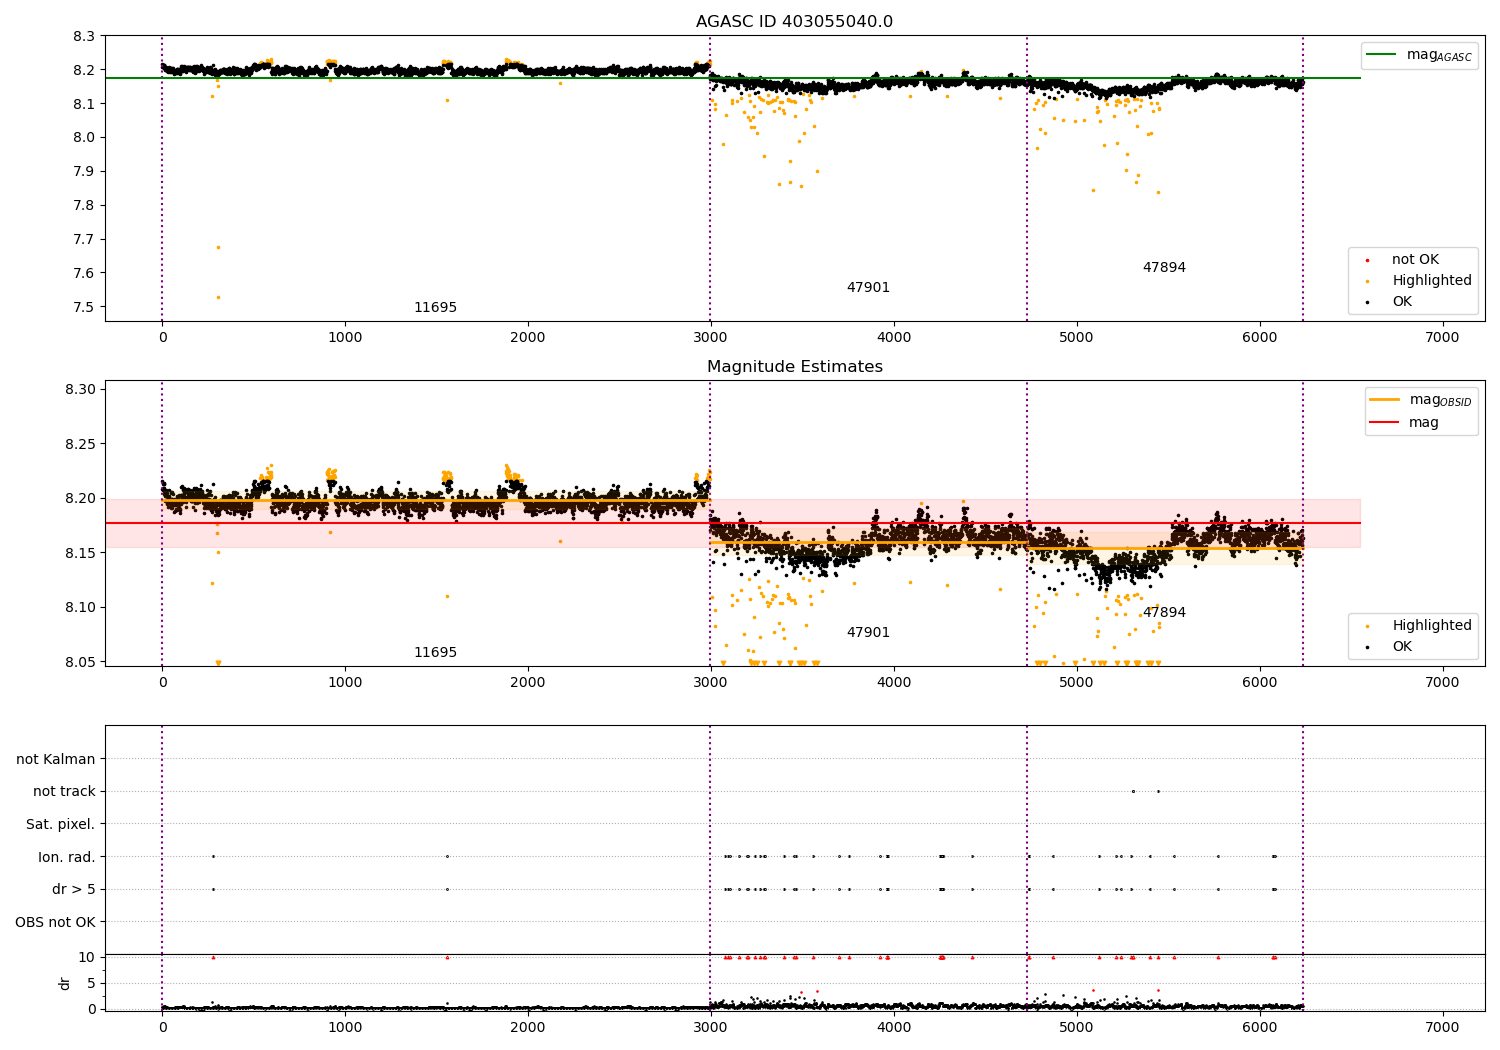Screen dimensions: 1500x1050
Task: Click the '8.05' y-tick of middle panel
Action: pos(80,663)
